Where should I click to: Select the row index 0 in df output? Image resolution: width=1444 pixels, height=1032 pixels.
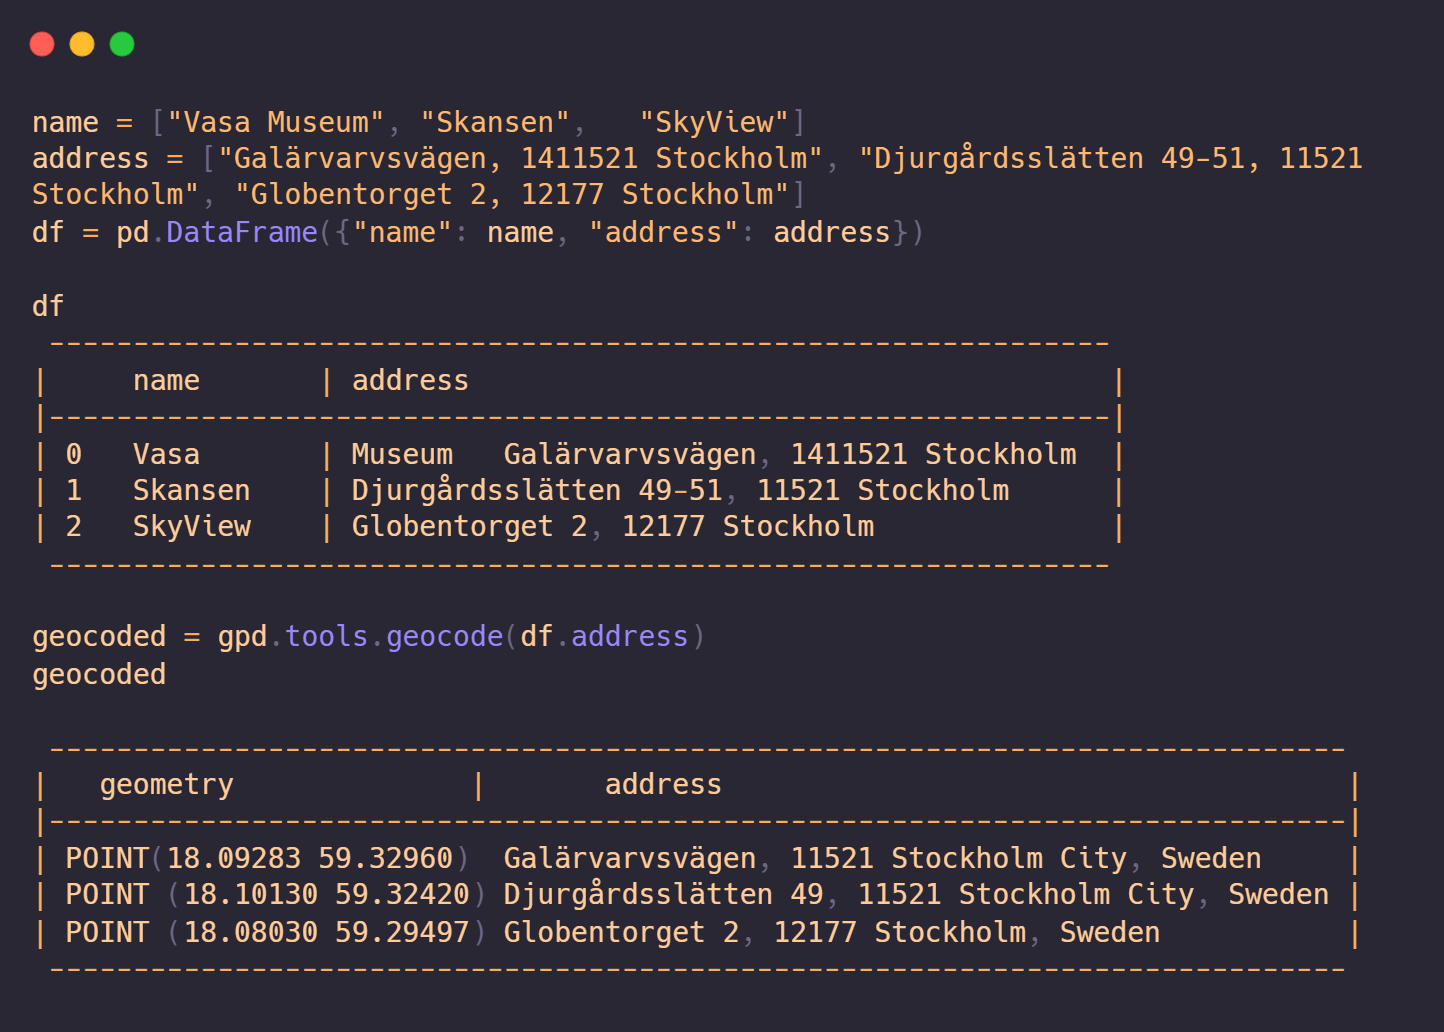point(73,453)
